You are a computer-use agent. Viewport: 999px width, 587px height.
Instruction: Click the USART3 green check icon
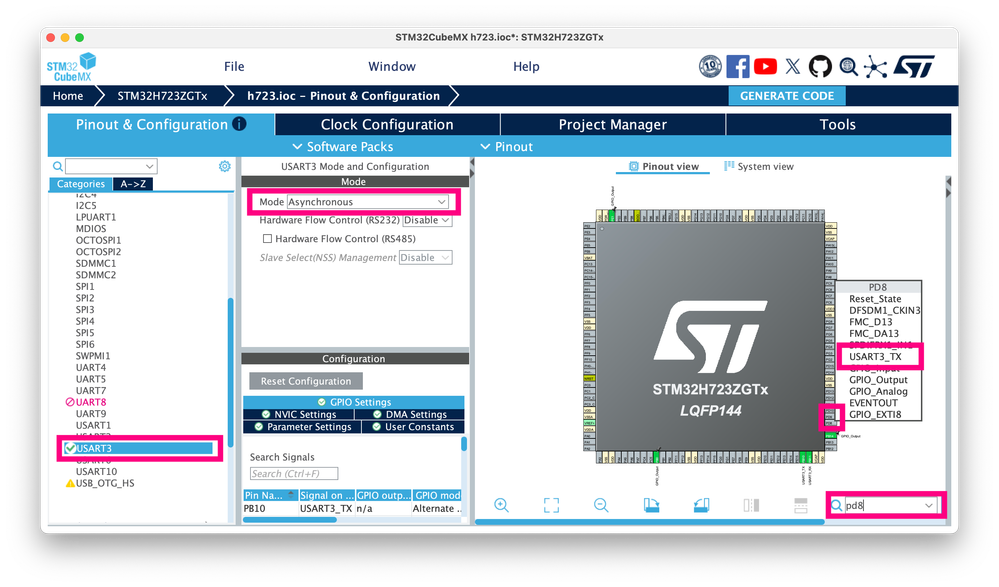point(70,448)
